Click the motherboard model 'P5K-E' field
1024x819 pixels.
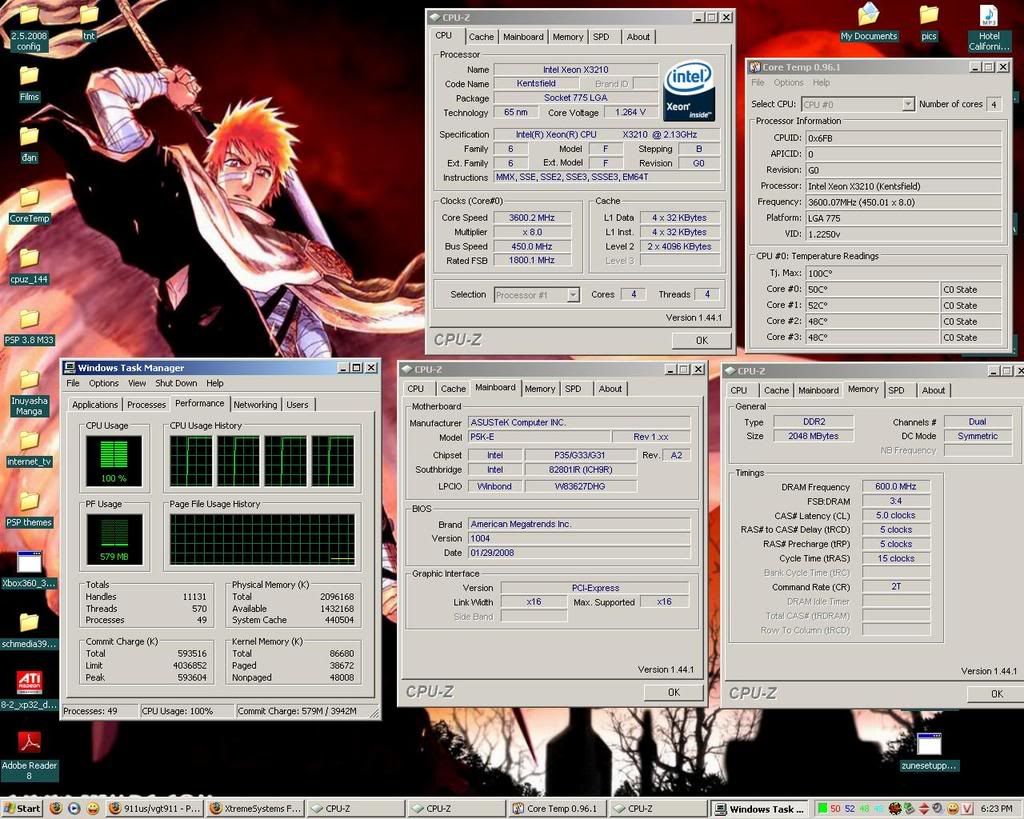(539, 437)
